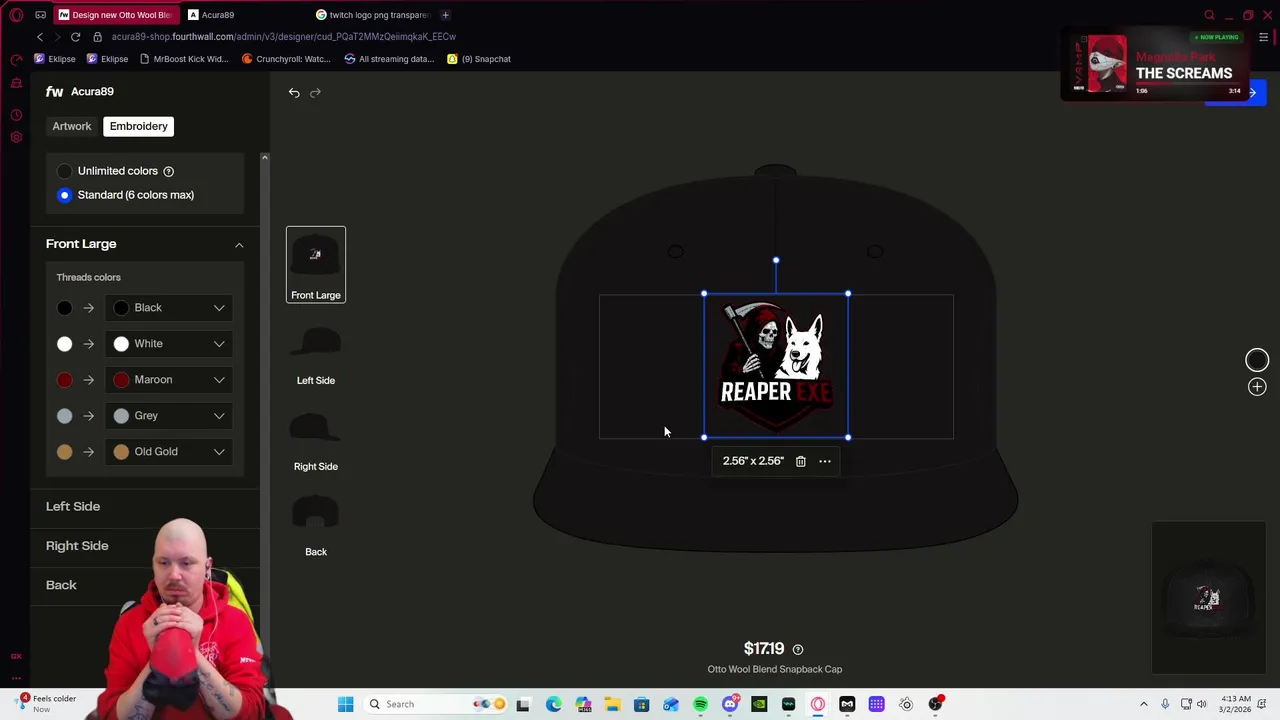Click the Otto Wool Blend Snapback Cap text
Viewport: 1280px width, 720px height.
[x=775, y=669]
